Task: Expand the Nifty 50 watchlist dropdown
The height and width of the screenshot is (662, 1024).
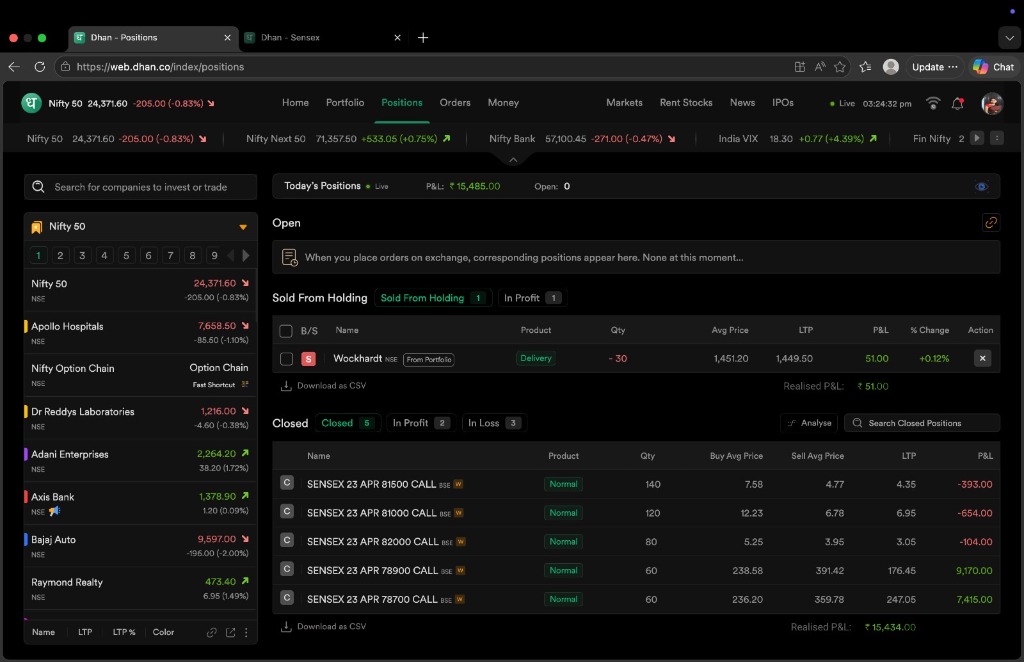Action: pos(243,227)
